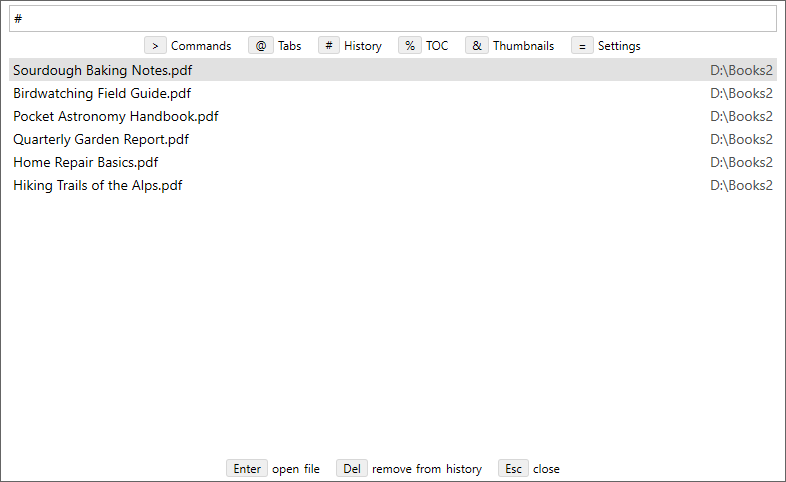
Task: Click D:\Books2 path on Birdwatching row
Action: tap(741, 93)
